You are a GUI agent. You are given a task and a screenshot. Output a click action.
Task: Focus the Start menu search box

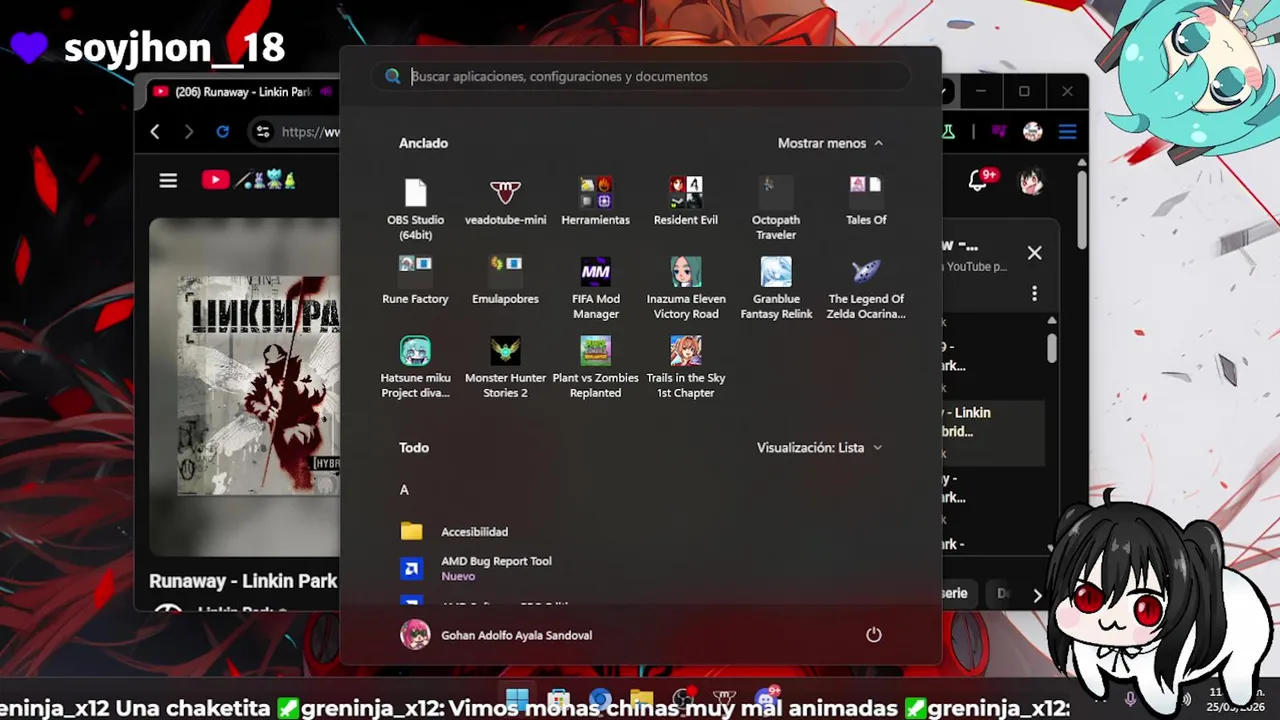pyautogui.click(x=641, y=76)
